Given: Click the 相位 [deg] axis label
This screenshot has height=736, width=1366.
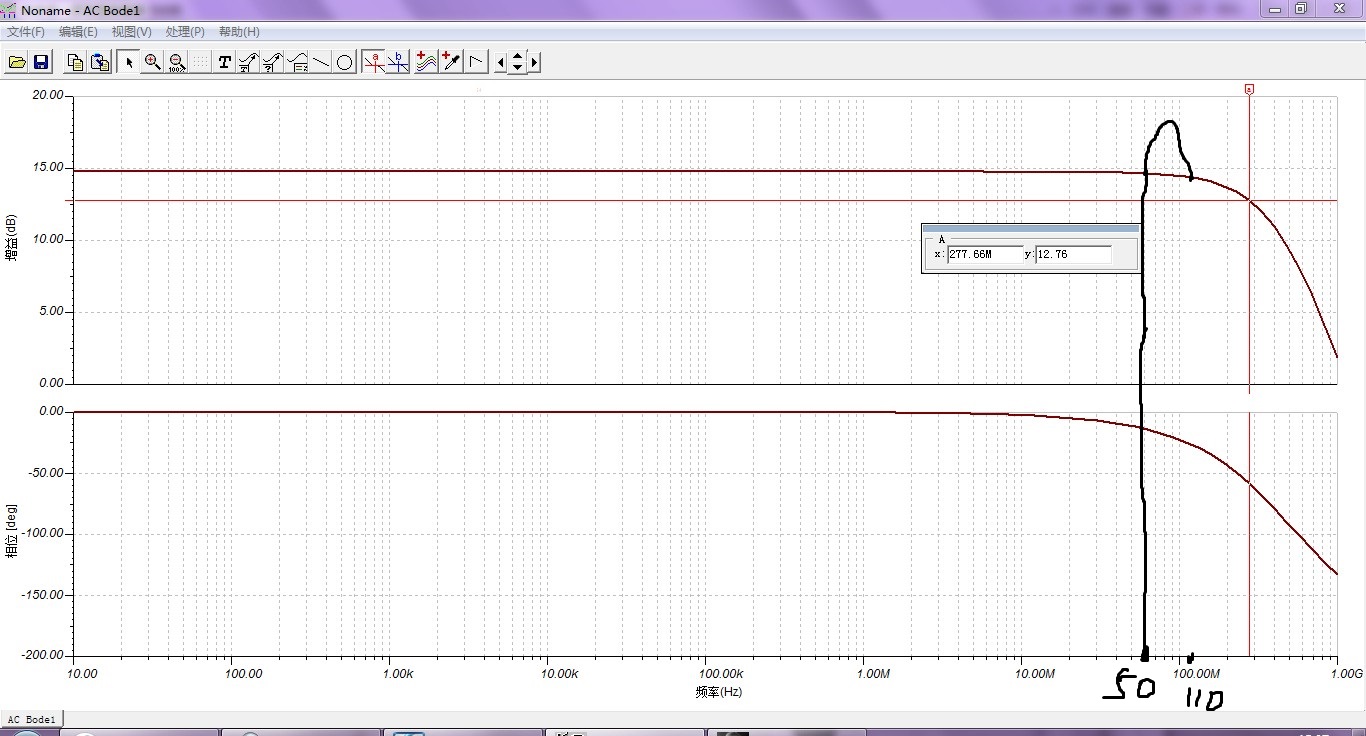Looking at the screenshot, I should (11, 533).
